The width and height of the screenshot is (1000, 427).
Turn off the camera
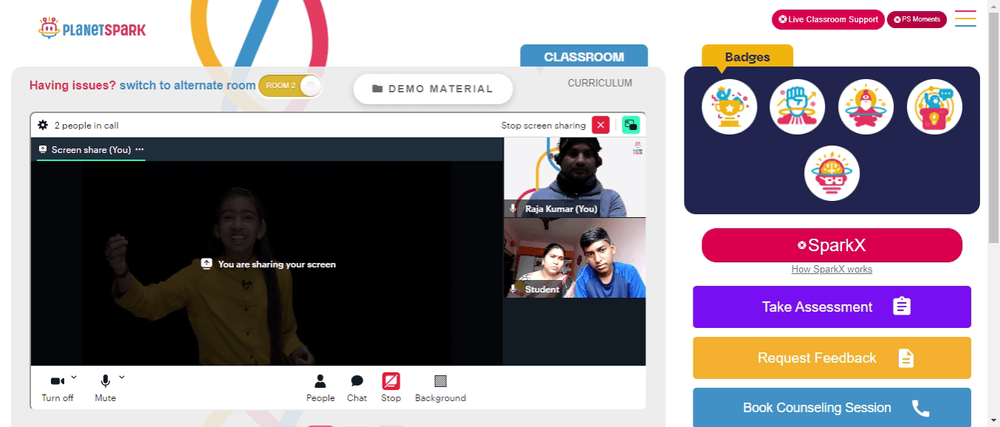[x=57, y=387]
